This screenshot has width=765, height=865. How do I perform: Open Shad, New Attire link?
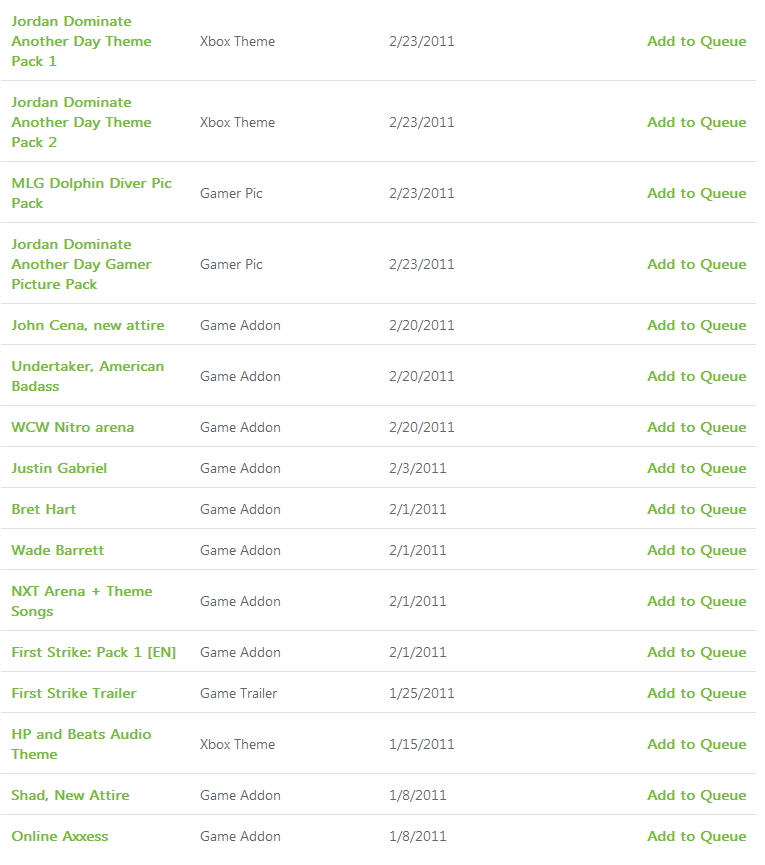pyautogui.click(x=70, y=795)
